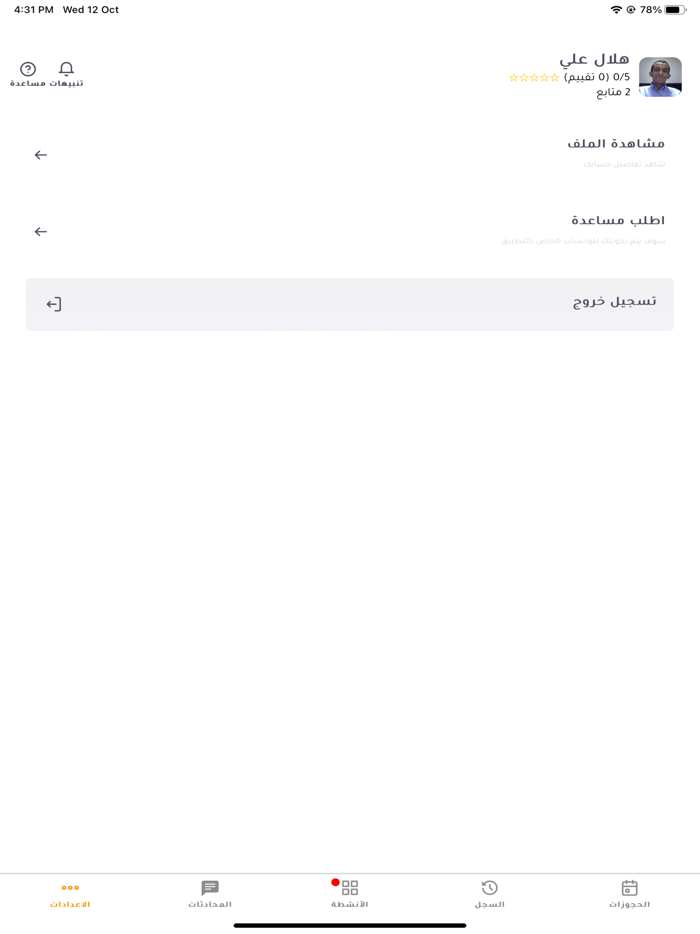Tap the 2 متابع followers count
This screenshot has height=934, width=700.
(x=613, y=92)
